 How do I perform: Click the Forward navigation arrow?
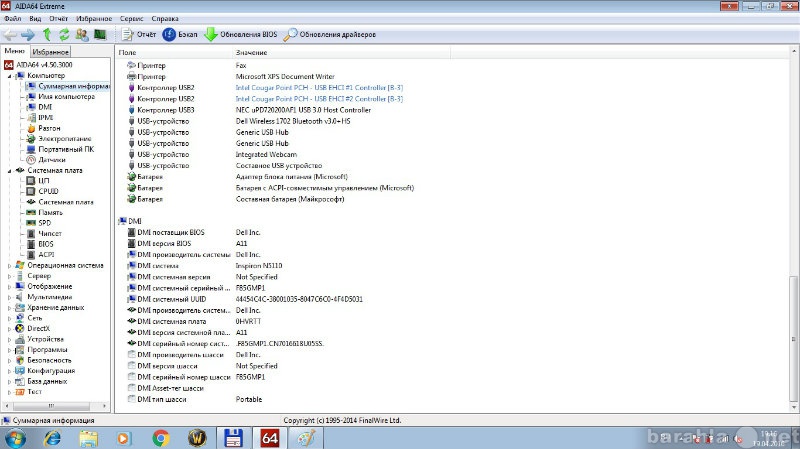[x=28, y=35]
